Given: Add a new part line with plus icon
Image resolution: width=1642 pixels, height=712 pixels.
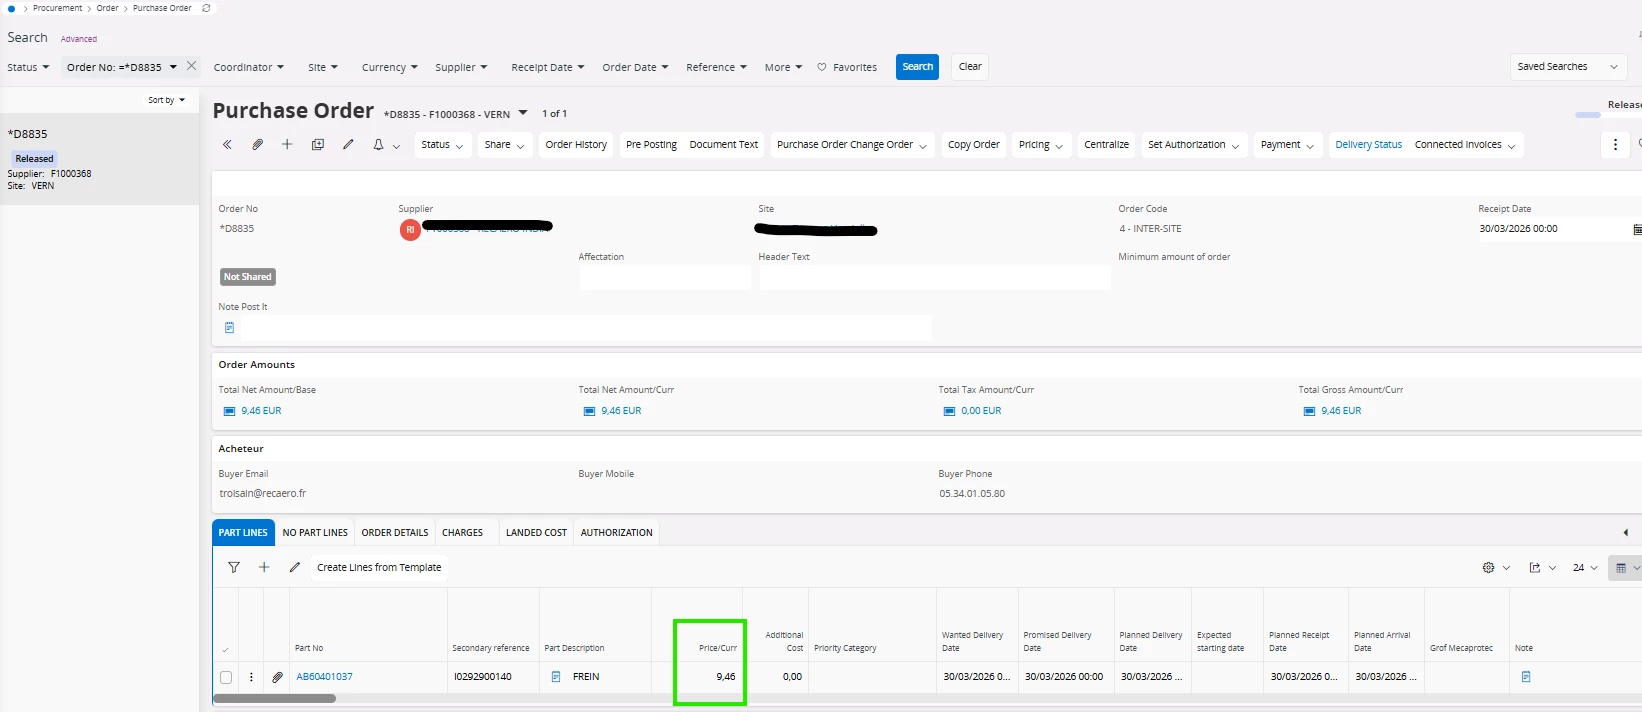Looking at the screenshot, I should (x=264, y=567).
